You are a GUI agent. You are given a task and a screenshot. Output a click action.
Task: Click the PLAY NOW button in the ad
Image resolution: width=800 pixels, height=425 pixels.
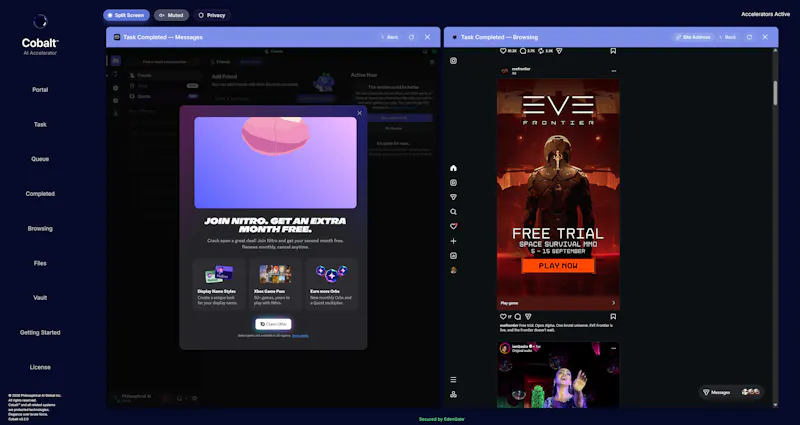tap(558, 266)
